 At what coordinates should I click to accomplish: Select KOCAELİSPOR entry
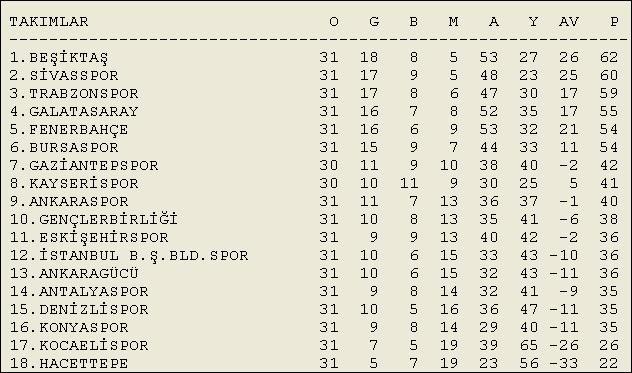point(94,345)
